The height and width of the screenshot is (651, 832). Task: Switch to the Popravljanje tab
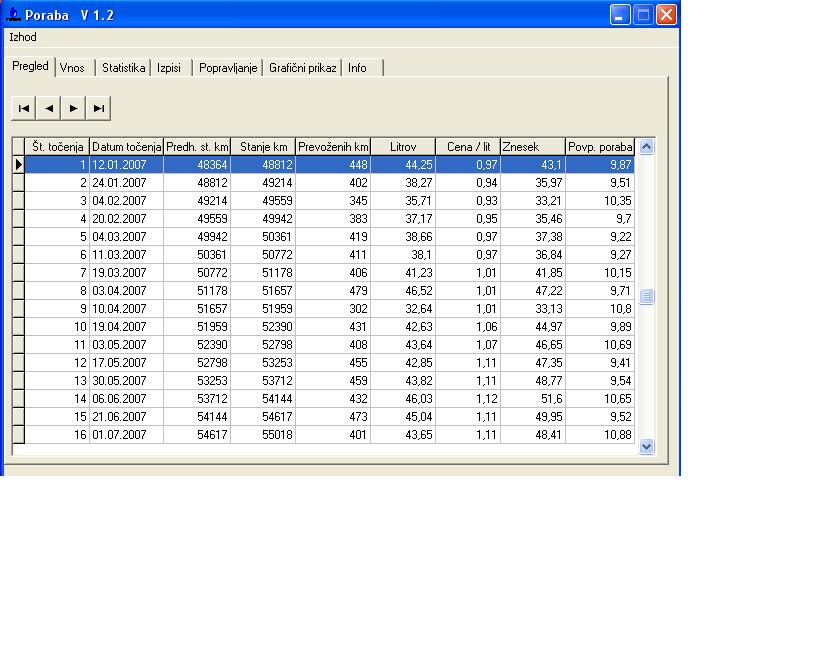pos(228,68)
